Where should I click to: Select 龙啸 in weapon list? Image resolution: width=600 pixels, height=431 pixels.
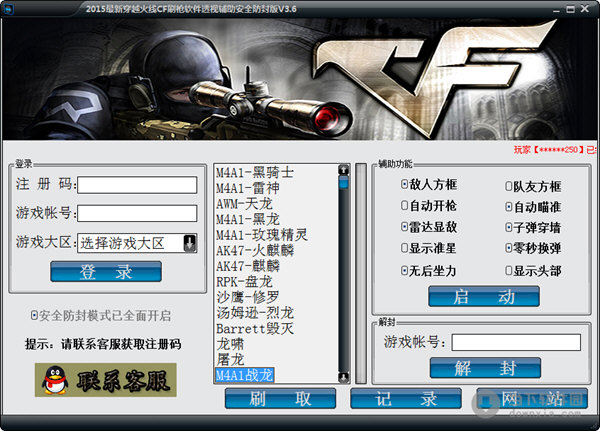click(230, 344)
